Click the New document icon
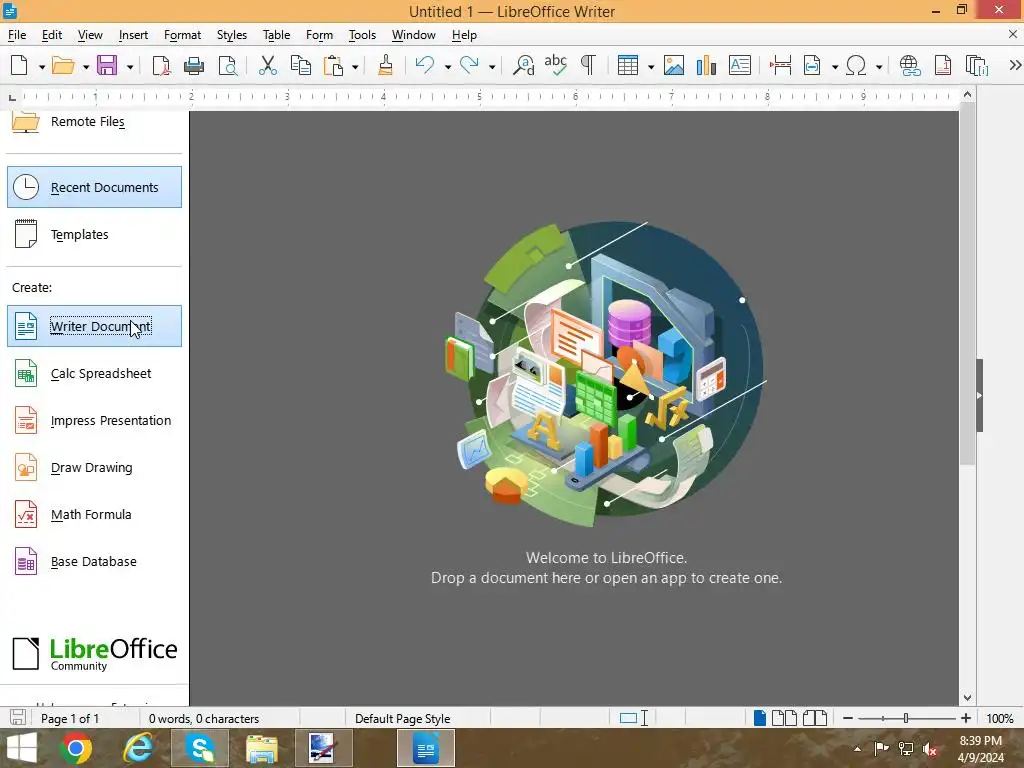Viewport: 1024px width, 768px height. (x=20, y=65)
